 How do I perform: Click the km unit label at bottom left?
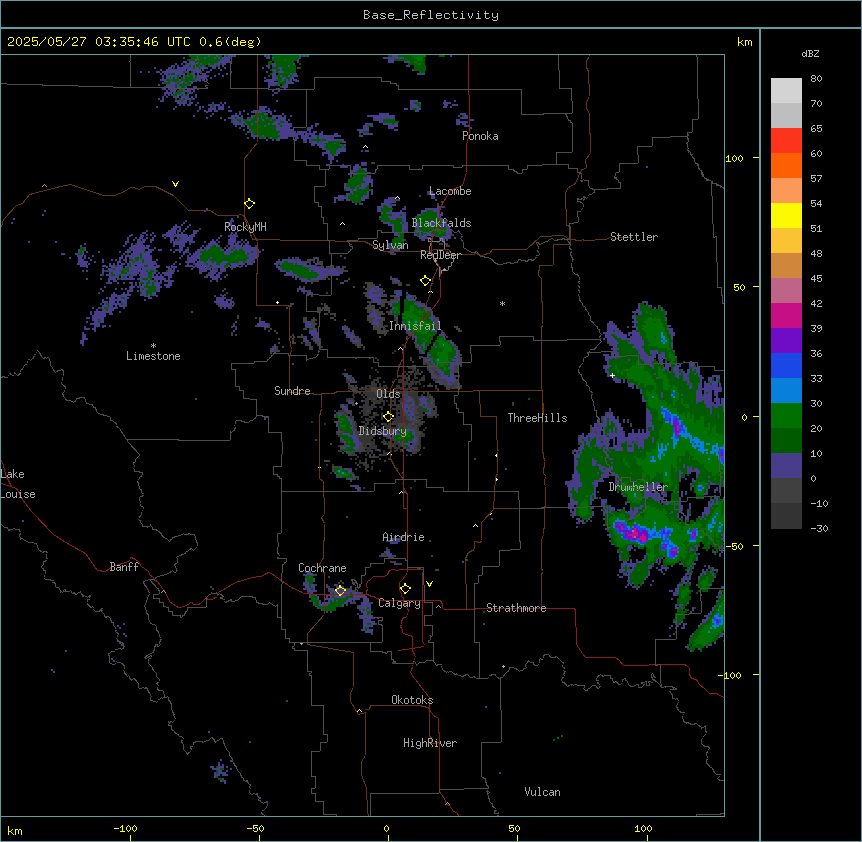(15, 831)
